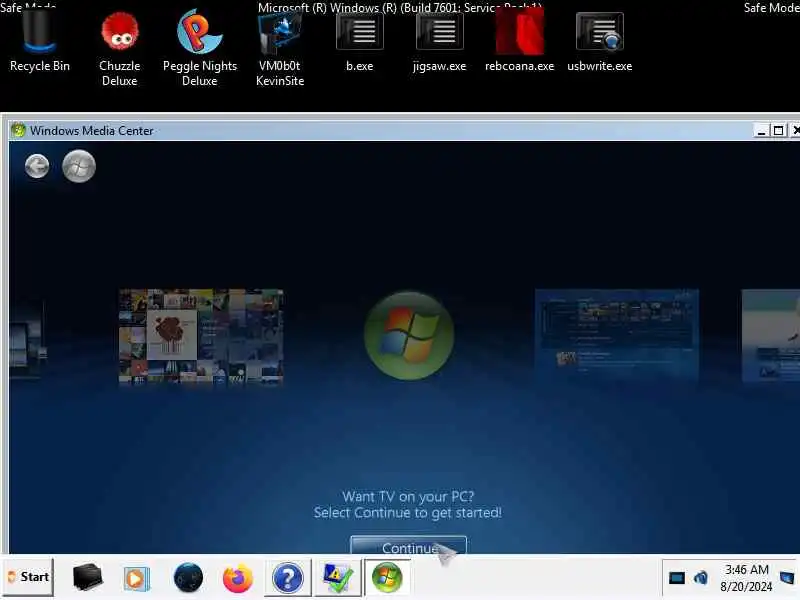The image size is (800, 600).
Task: Click the large Windows logo orb
Action: [x=409, y=335]
